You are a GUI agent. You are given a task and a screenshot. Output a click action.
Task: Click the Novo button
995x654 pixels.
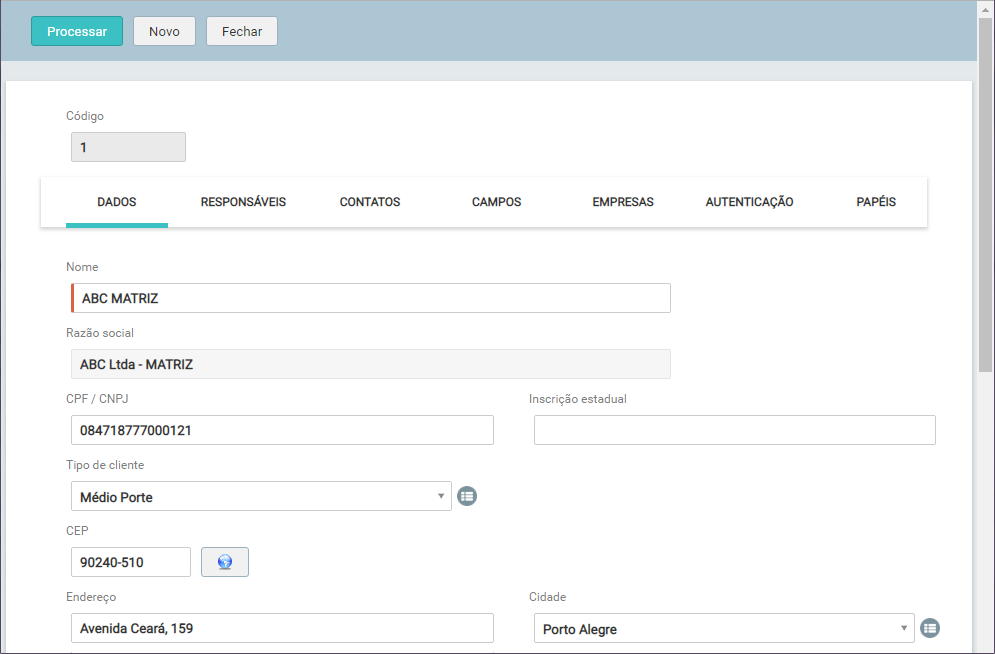point(164,31)
